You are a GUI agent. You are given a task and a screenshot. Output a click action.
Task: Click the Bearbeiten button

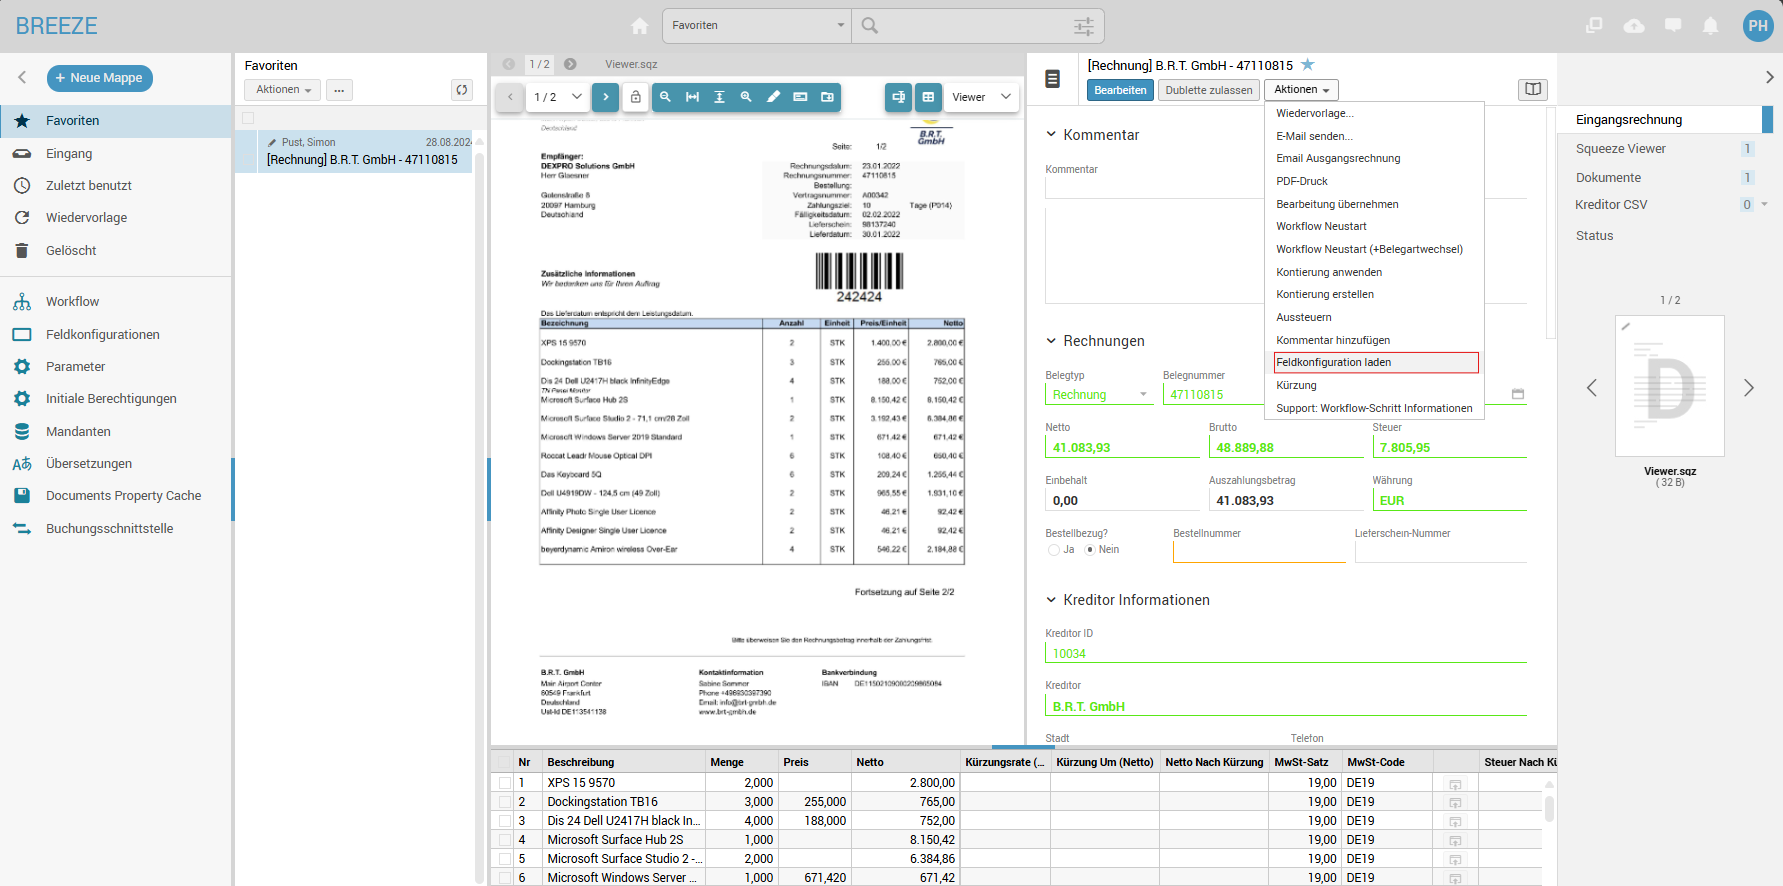click(x=1120, y=90)
